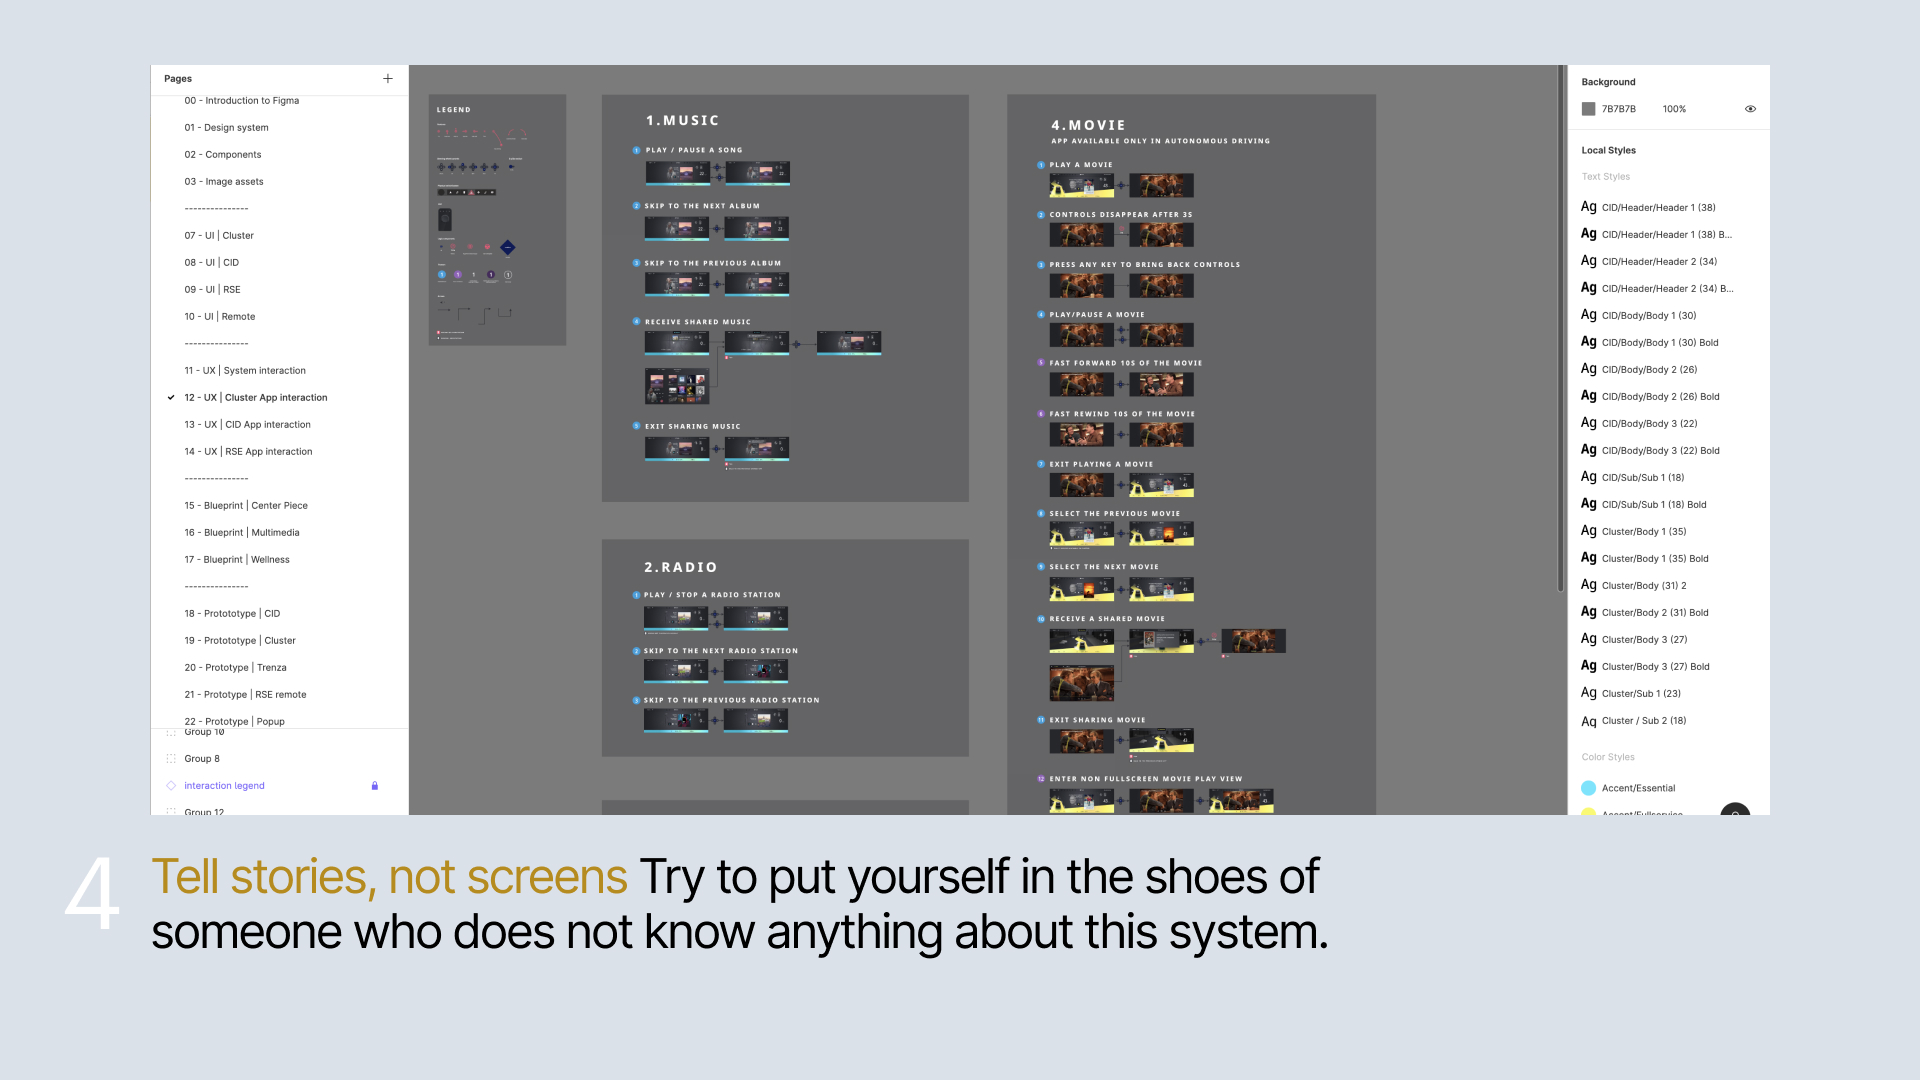Open page 07 - UI | Cluster
The image size is (1920, 1080).
pyautogui.click(x=219, y=236)
